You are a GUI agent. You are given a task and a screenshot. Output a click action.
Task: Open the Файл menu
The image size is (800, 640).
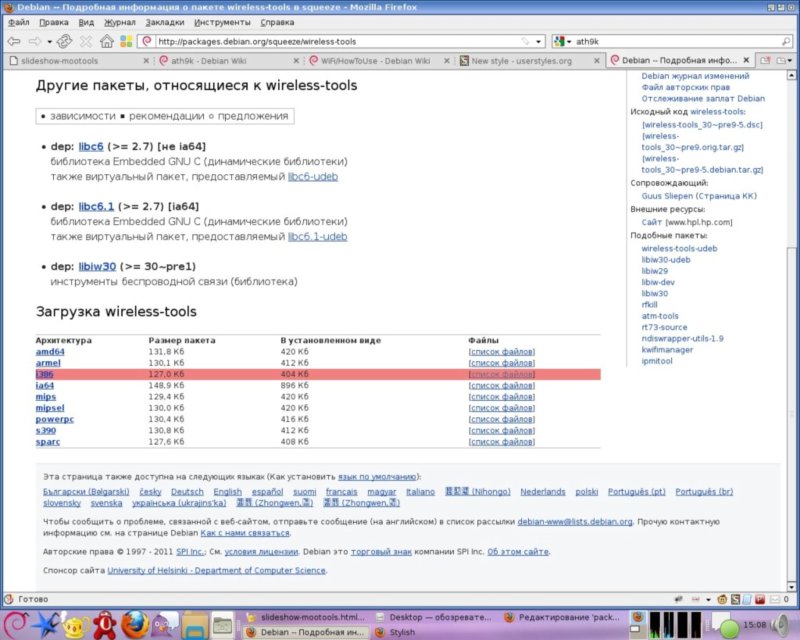click(18, 22)
